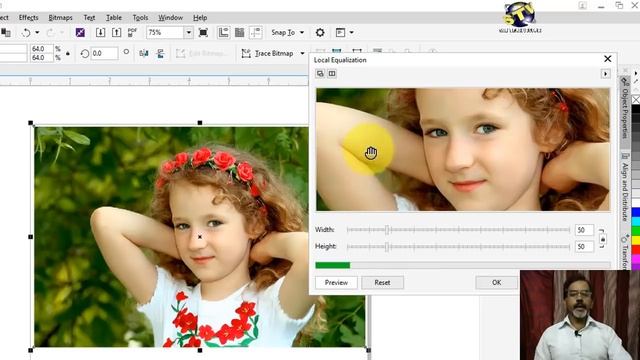Click the 75% zoom level field
The height and width of the screenshot is (360, 640).
[165, 33]
